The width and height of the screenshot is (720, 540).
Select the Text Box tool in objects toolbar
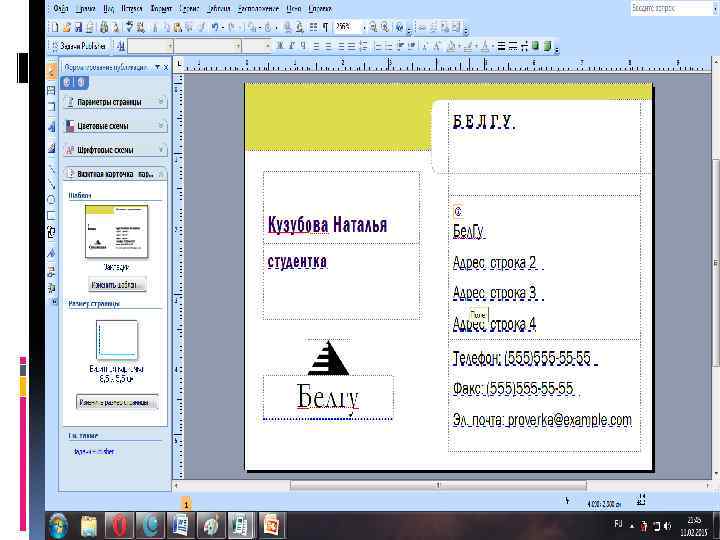(x=51, y=90)
